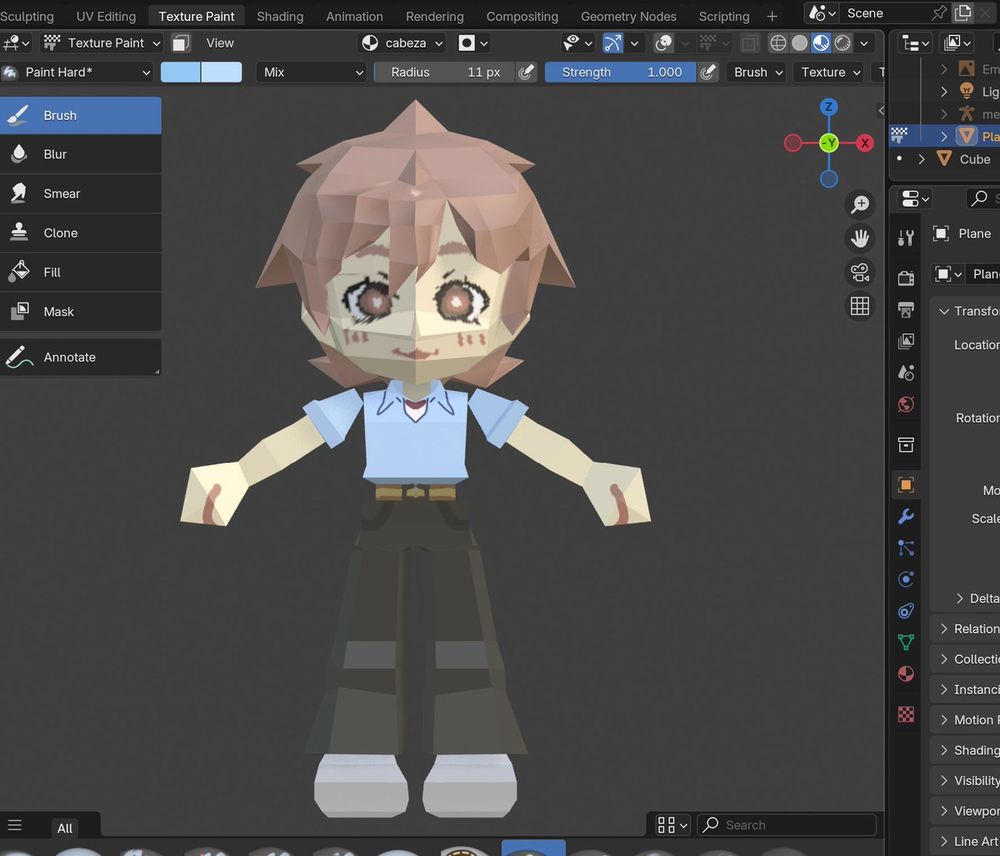
Task: Select the Mask tool
Action: [x=80, y=312]
